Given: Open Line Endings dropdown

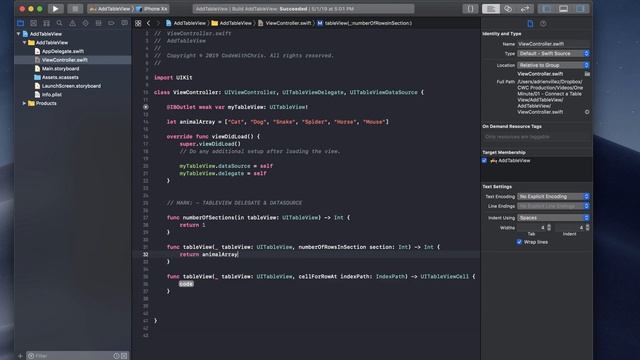Looking at the screenshot, I should [553, 206].
